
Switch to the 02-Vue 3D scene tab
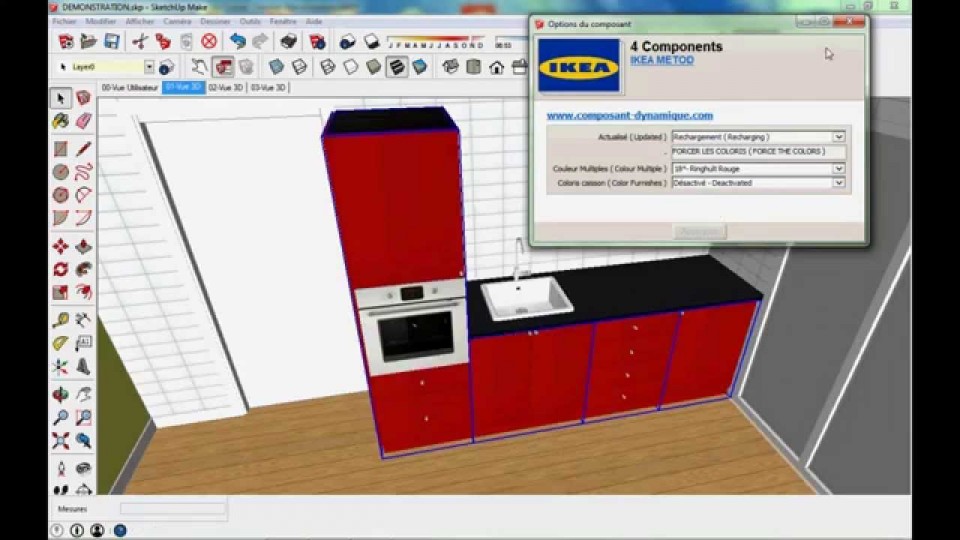tap(225, 88)
